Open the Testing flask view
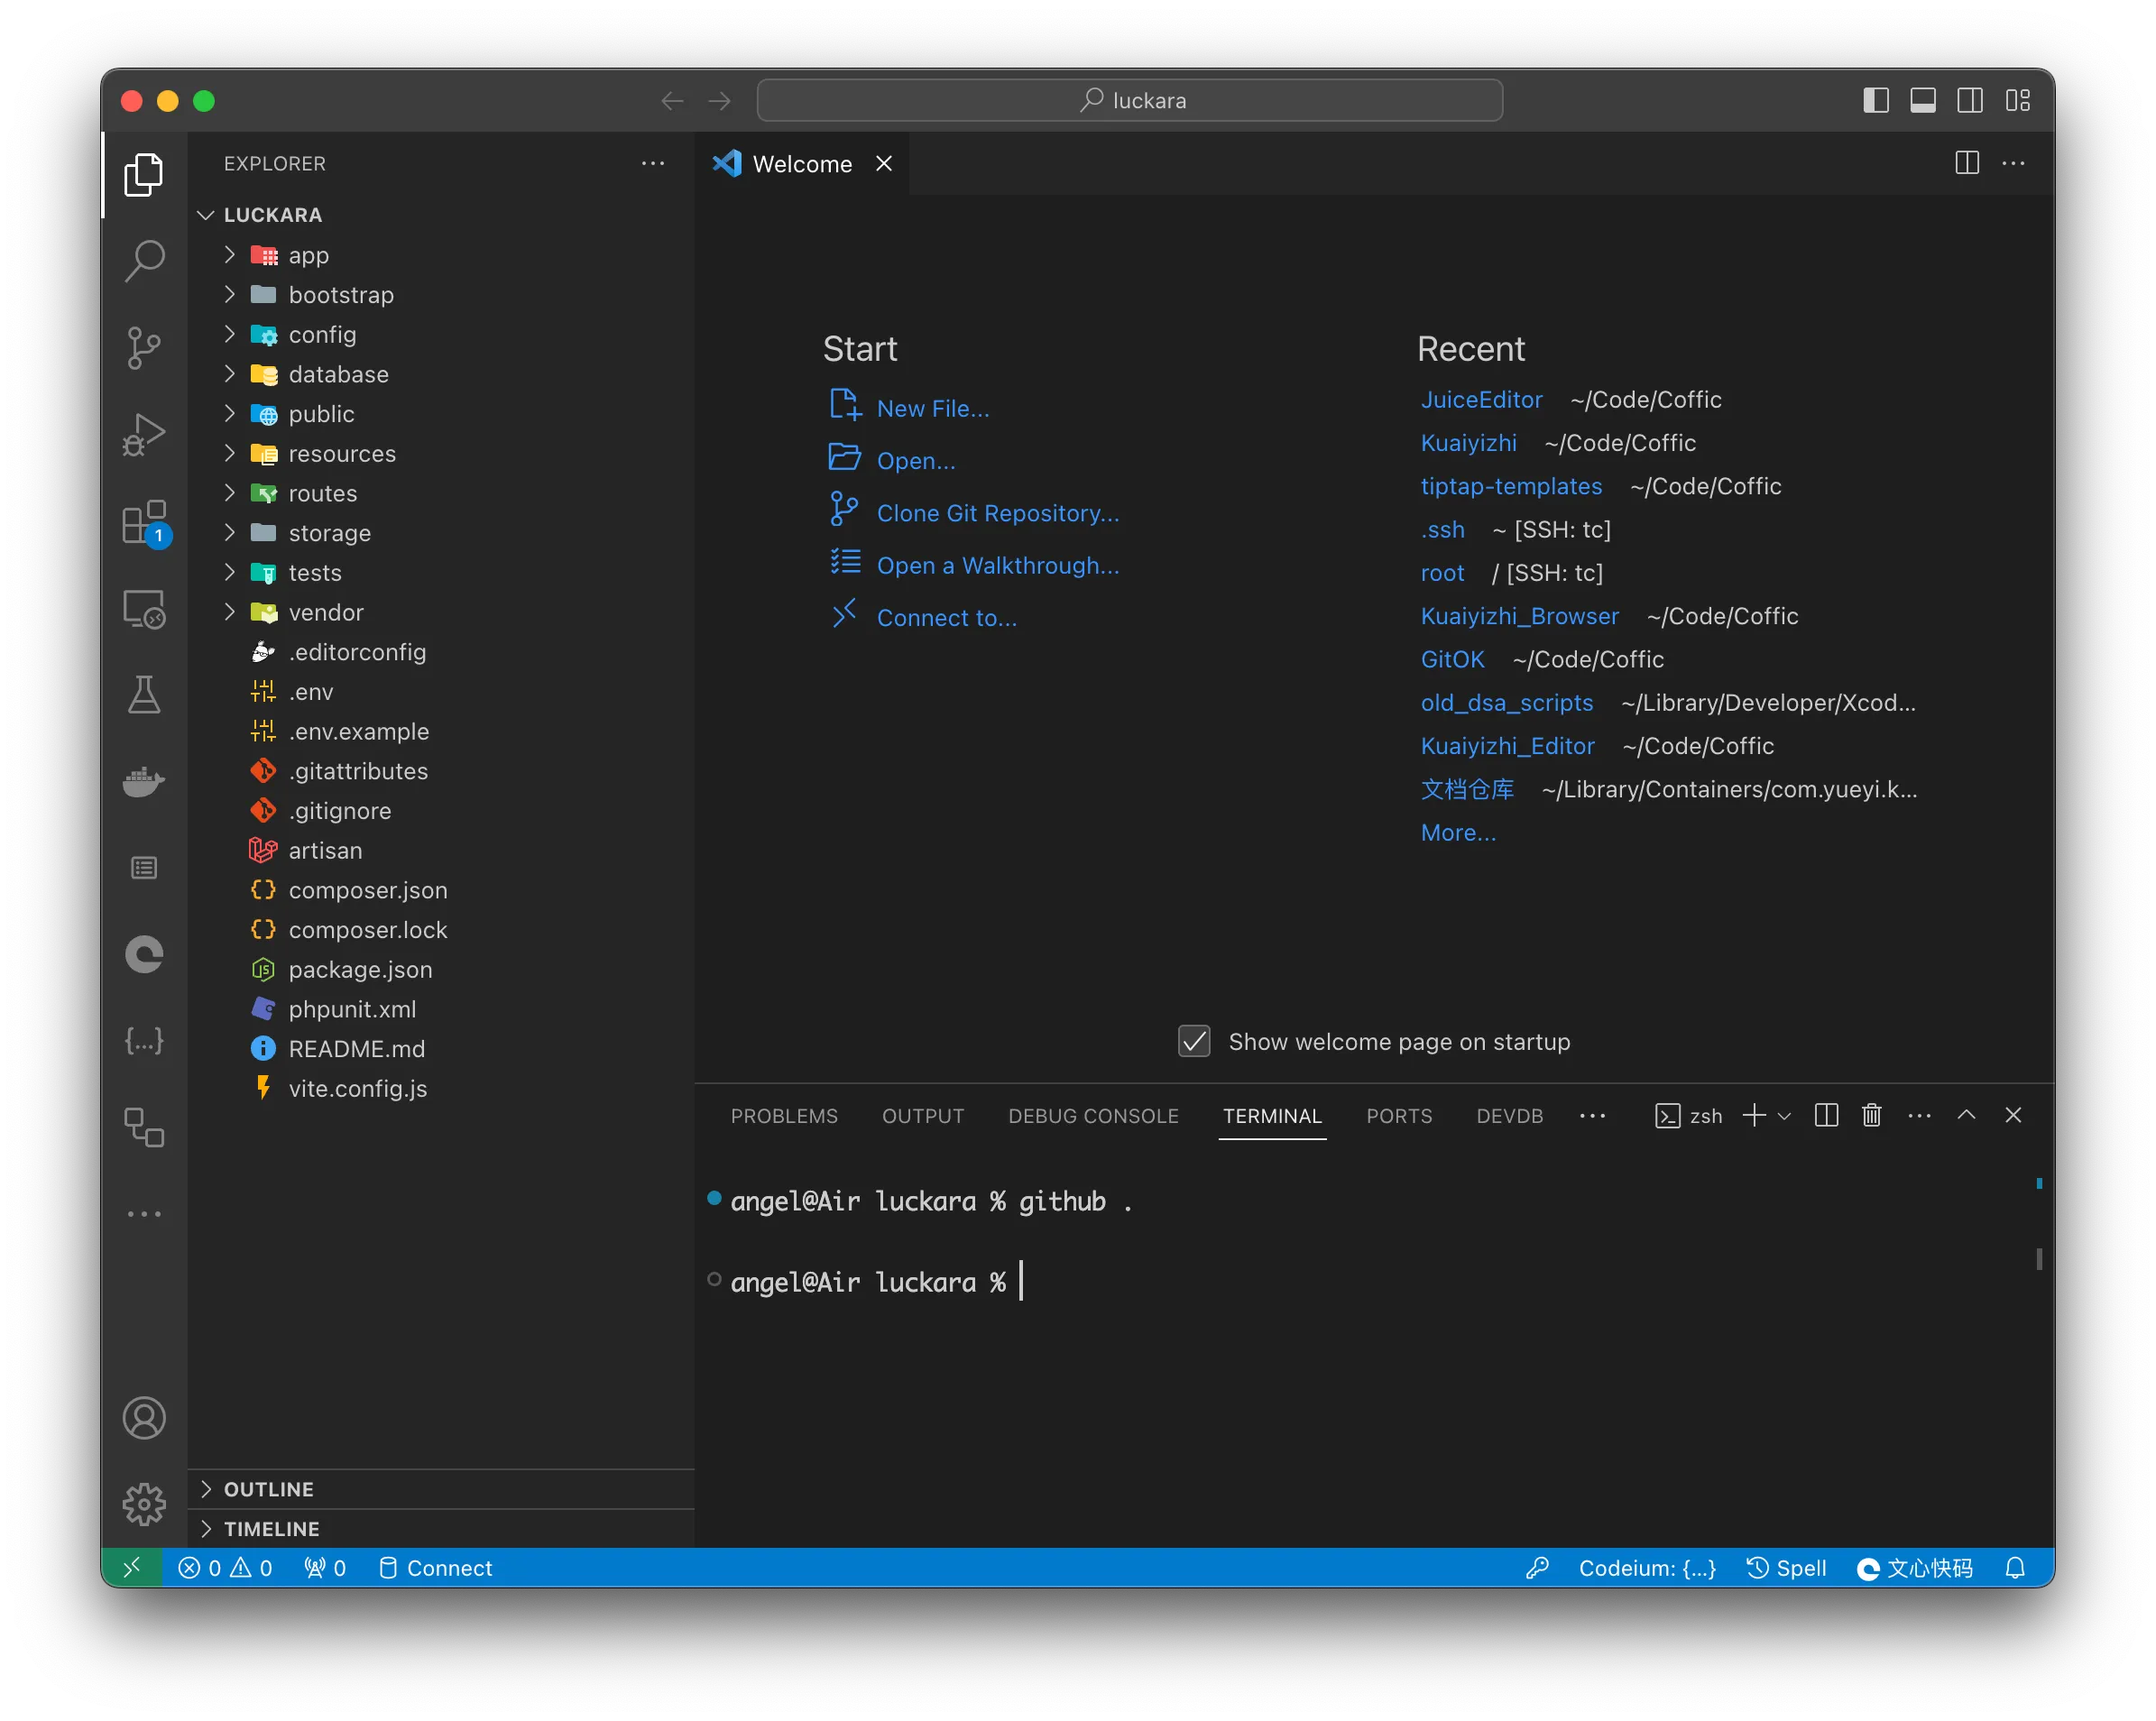The width and height of the screenshot is (2156, 1721). (x=144, y=695)
